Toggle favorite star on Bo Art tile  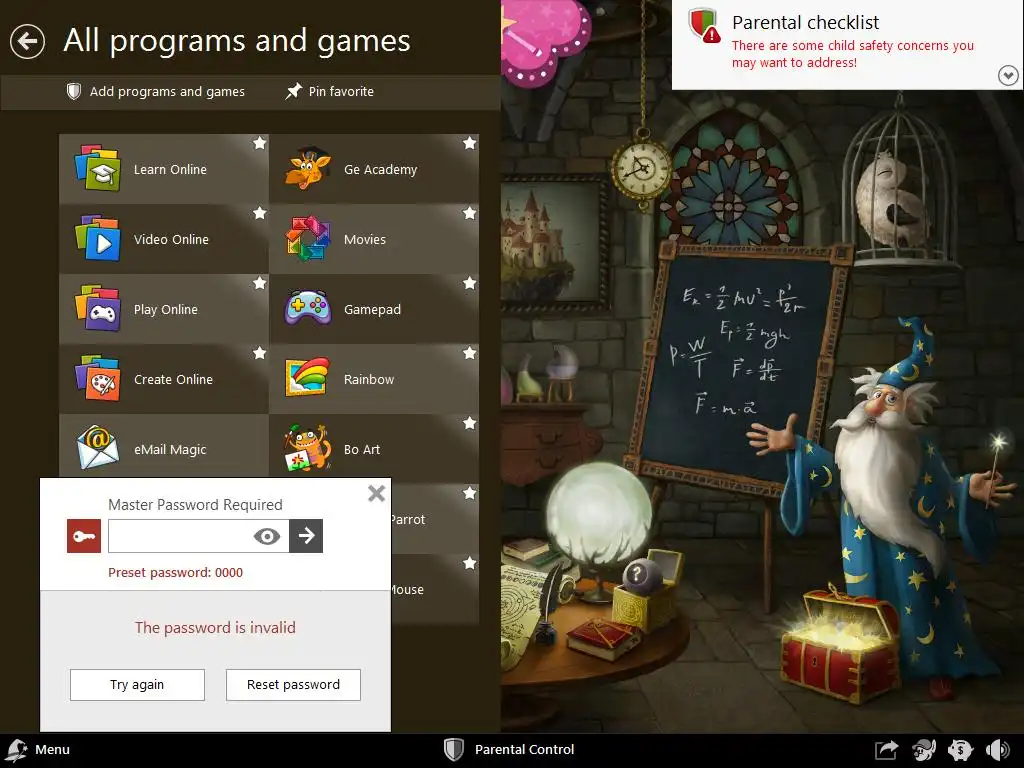[x=470, y=423]
